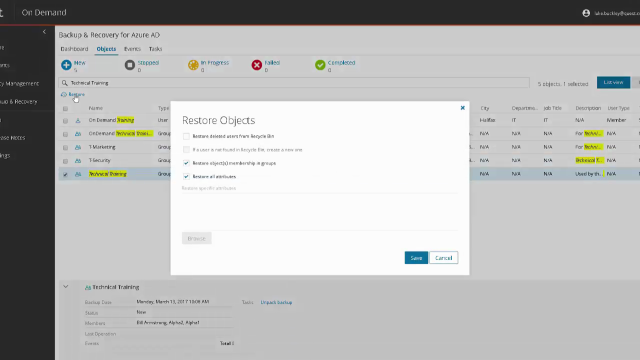Click the On Demand Training name cell
The height and width of the screenshot is (360, 640).
pyautogui.click(x=111, y=120)
